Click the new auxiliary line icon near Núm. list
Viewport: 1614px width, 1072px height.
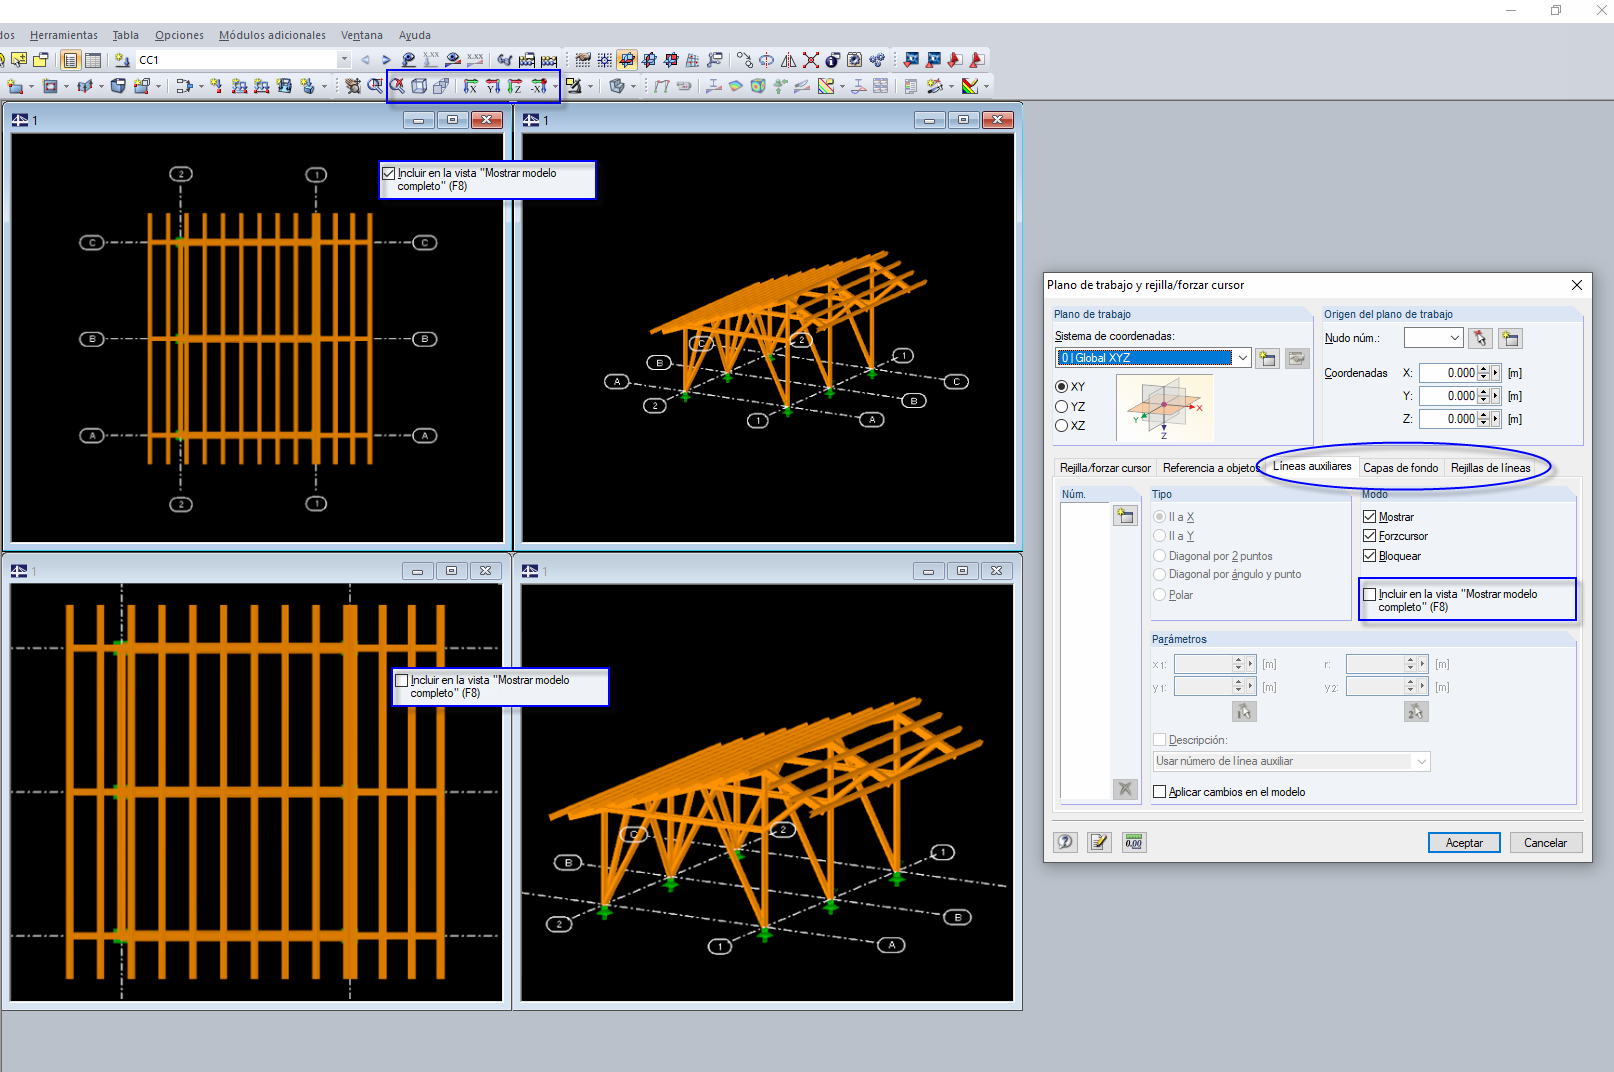coord(1125,516)
